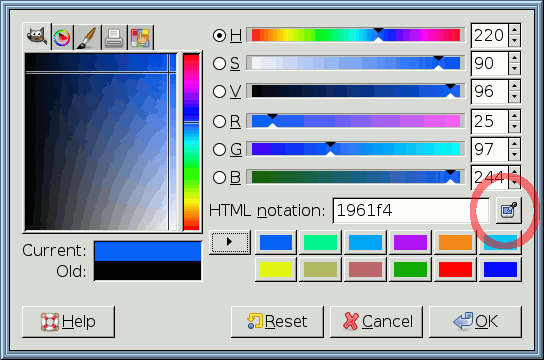The height and width of the screenshot is (360, 544).
Task: Pick the sky blue history swatch
Action: tap(365, 242)
